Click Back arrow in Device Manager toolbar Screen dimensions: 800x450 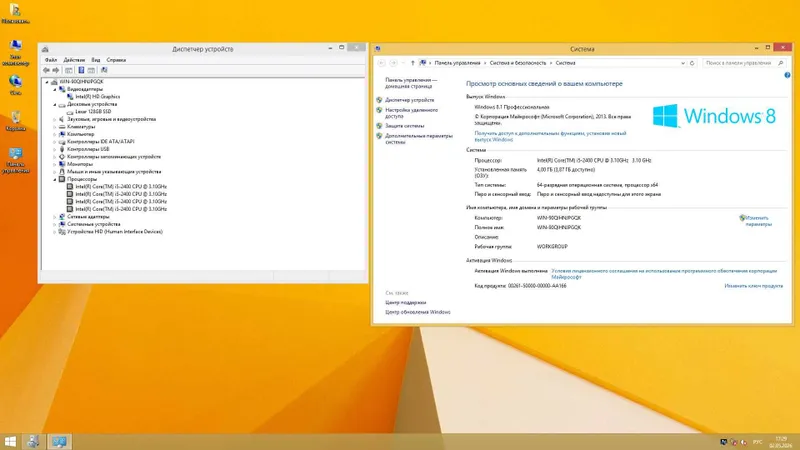click(46, 70)
